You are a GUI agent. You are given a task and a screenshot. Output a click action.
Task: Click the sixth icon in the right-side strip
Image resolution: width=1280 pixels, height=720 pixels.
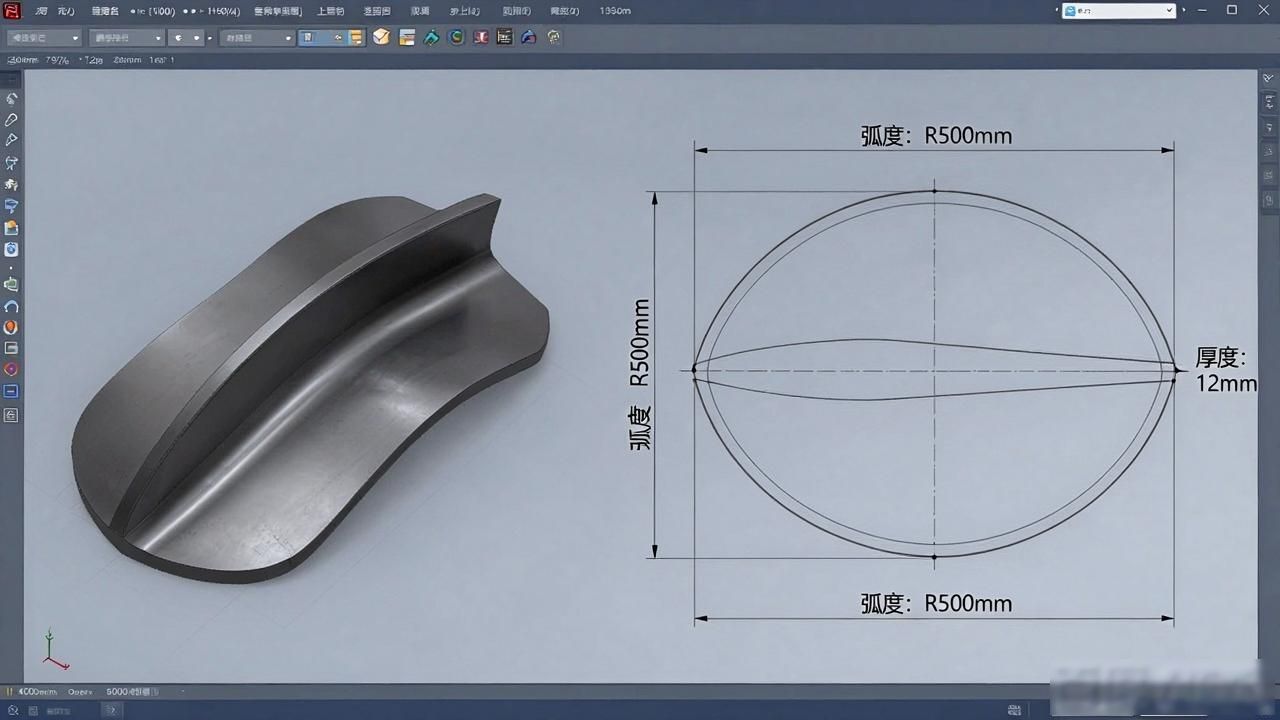[x=1270, y=199]
